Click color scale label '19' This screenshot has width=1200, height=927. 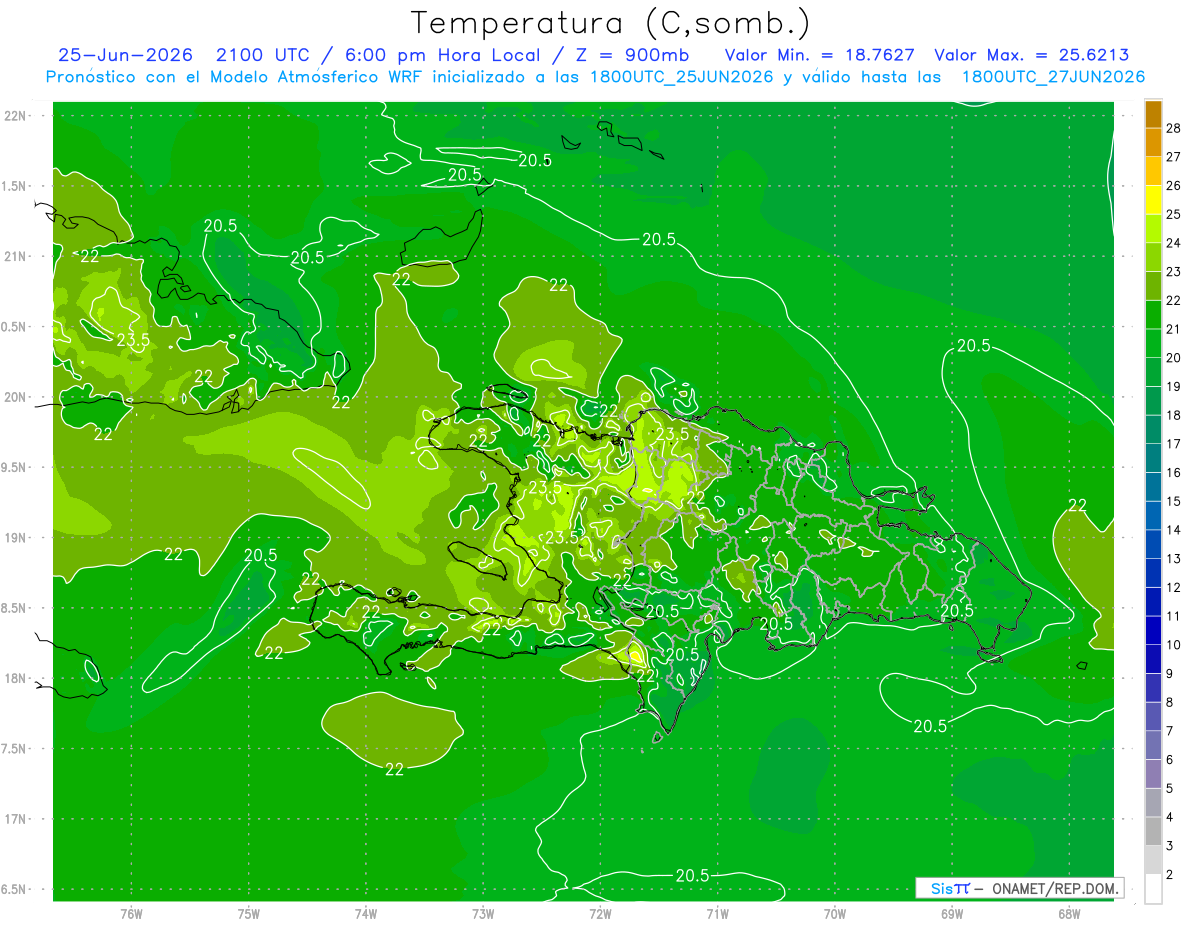pos(1174,386)
